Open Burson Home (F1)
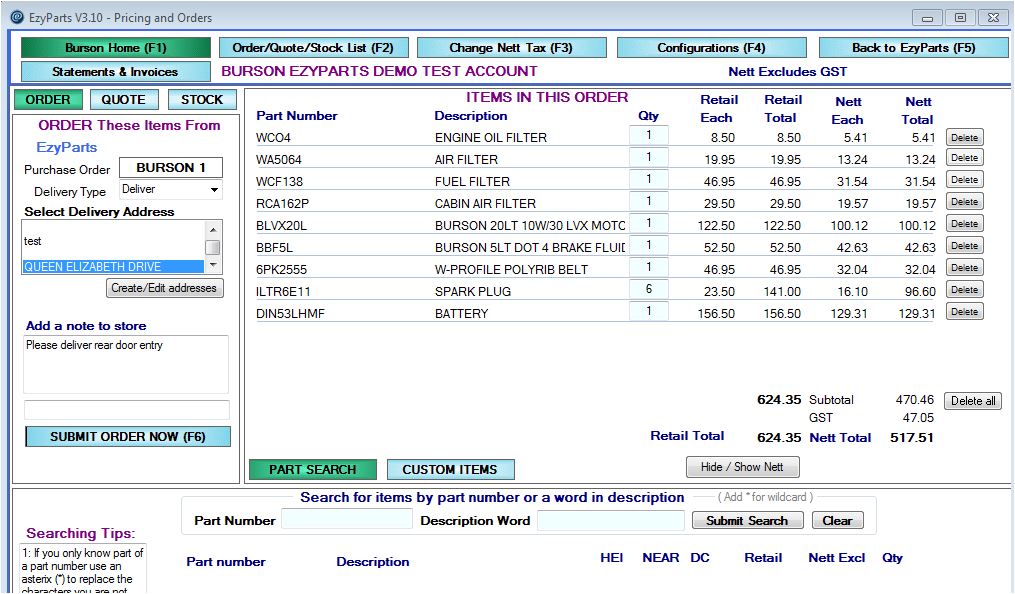The image size is (1015, 594). (116, 48)
